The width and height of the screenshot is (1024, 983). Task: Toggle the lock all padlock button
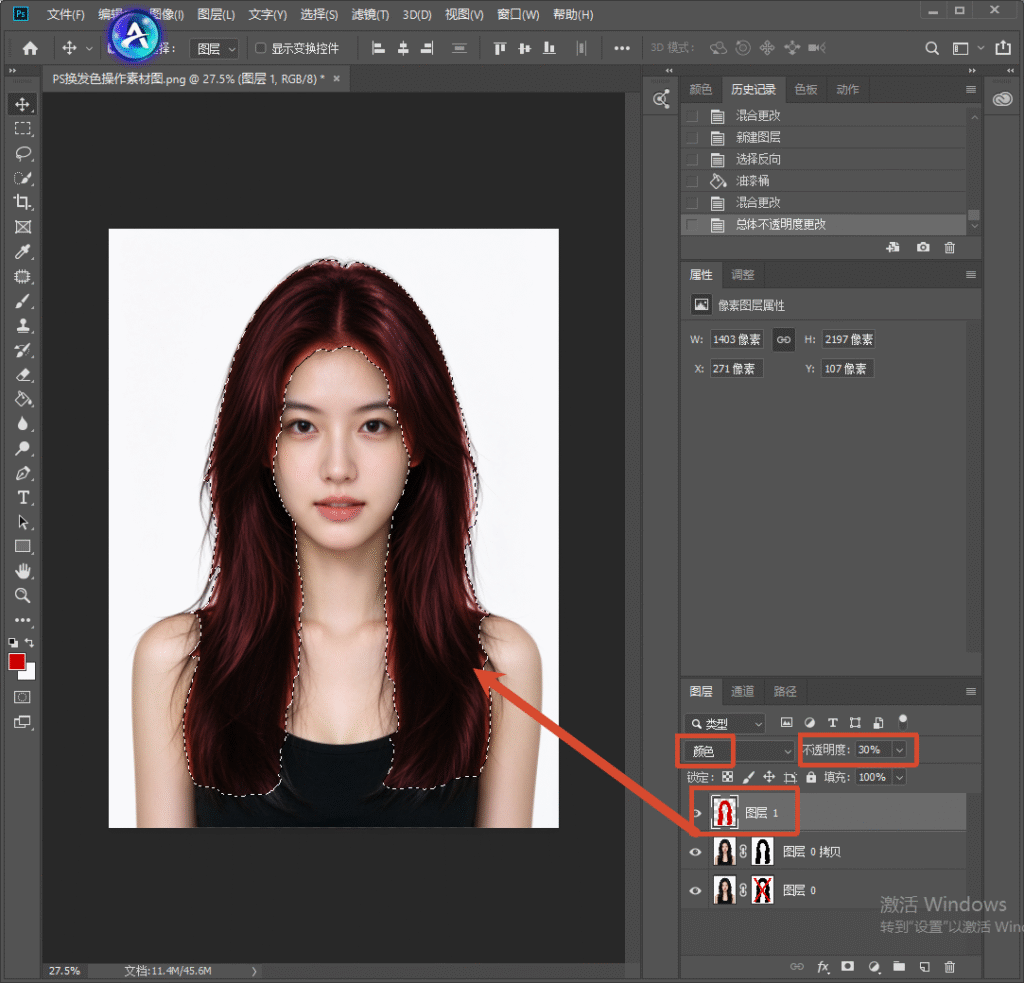coord(811,777)
